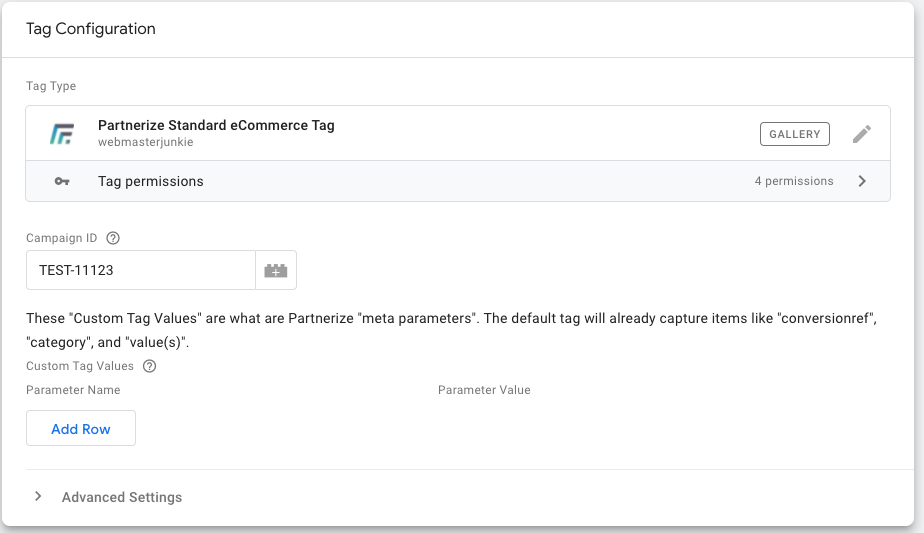Select the Partnerize Standard eCommerce Tag title
The height and width of the screenshot is (533, 924).
coord(216,126)
